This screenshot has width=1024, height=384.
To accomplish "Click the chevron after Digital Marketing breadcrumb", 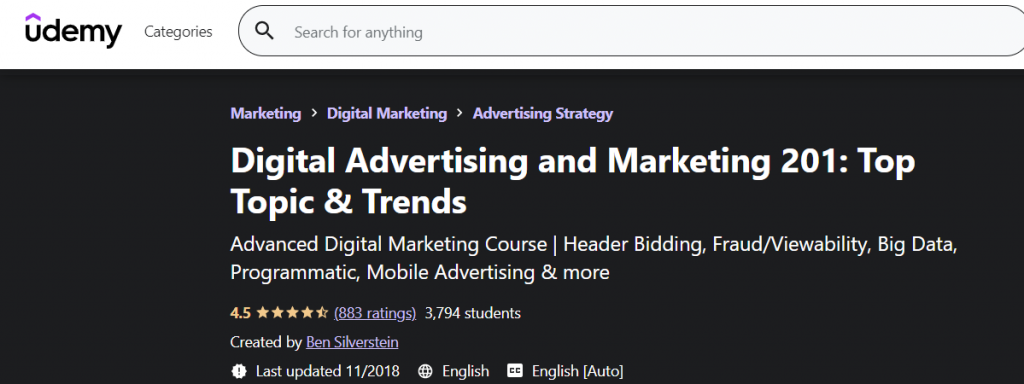I will click(460, 113).
